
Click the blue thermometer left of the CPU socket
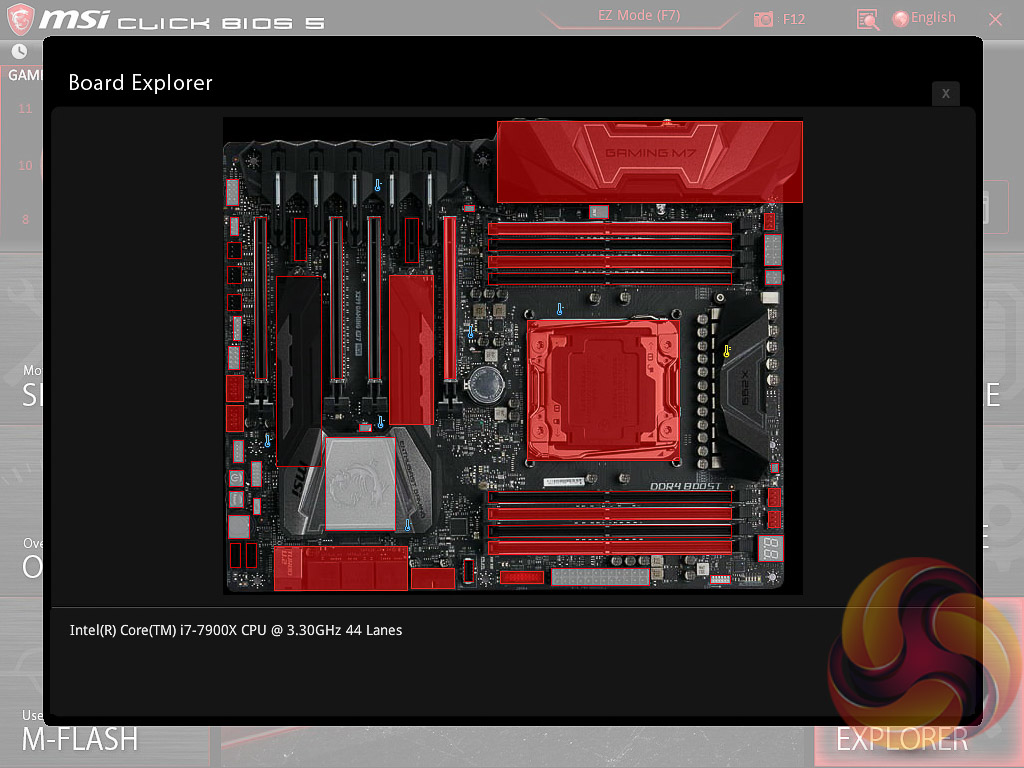click(471, 331)
